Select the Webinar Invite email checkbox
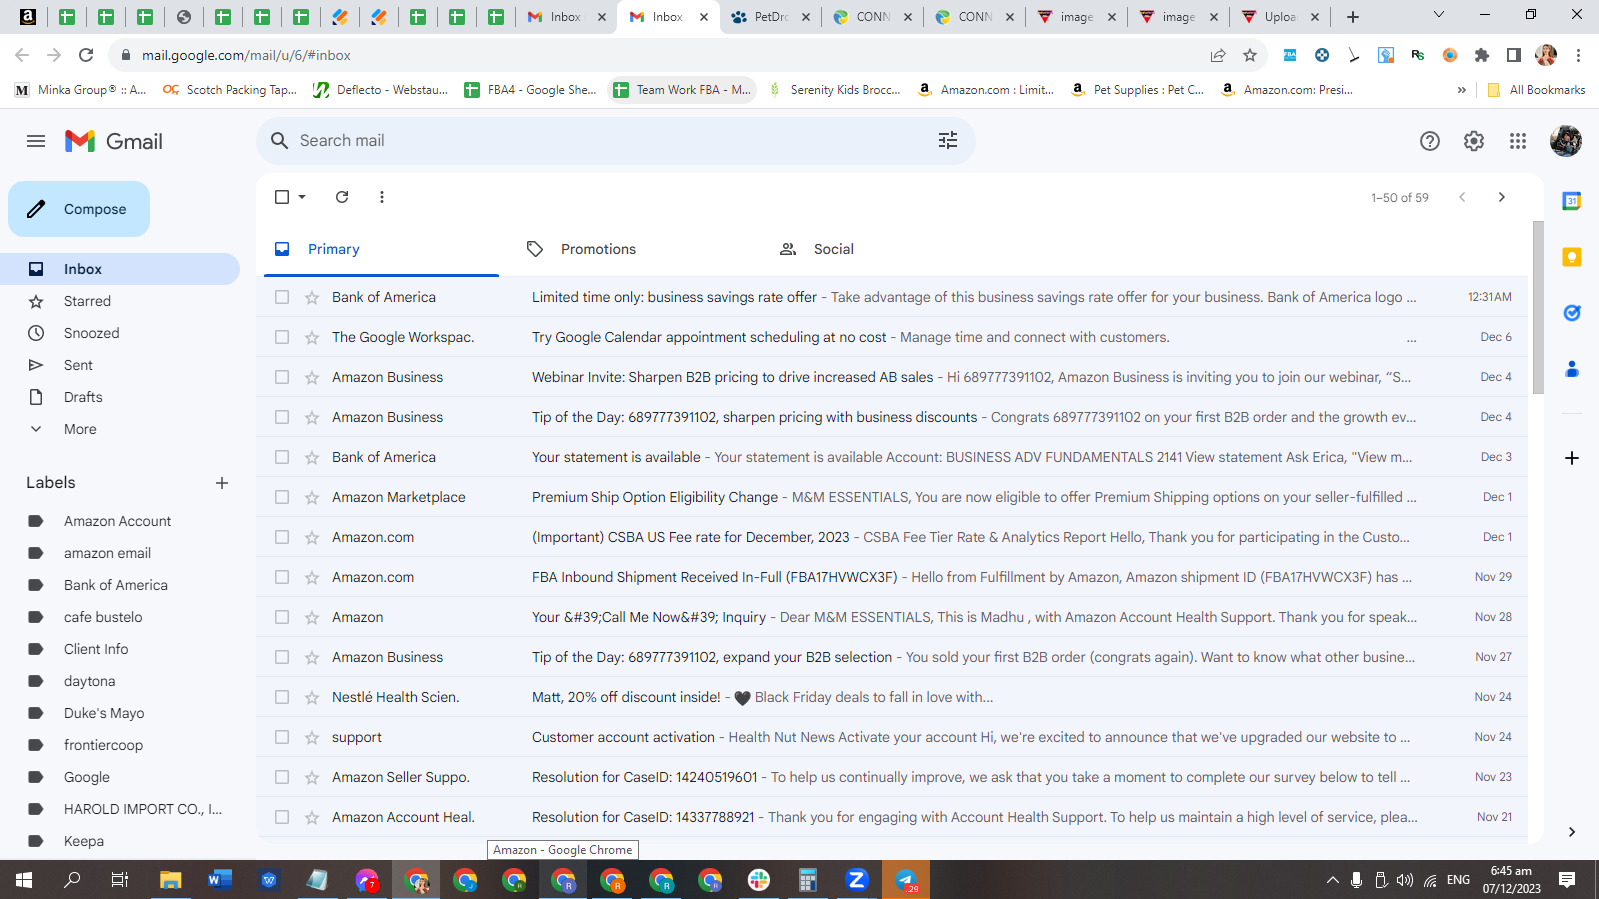 point(282,377)
